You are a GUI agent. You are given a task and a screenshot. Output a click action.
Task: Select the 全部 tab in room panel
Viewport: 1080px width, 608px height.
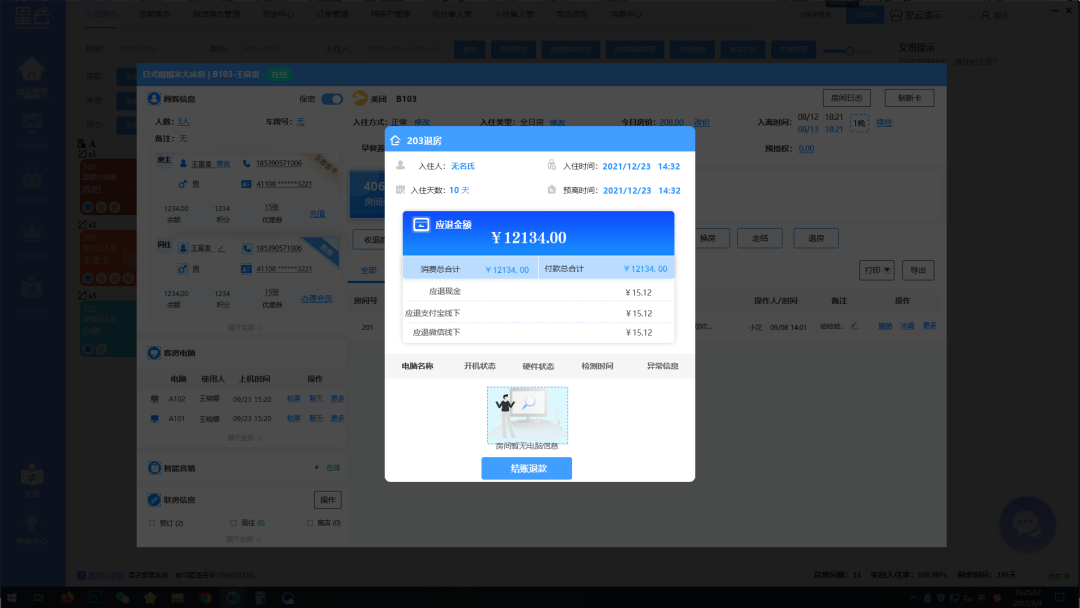click(x=369, y=271)
